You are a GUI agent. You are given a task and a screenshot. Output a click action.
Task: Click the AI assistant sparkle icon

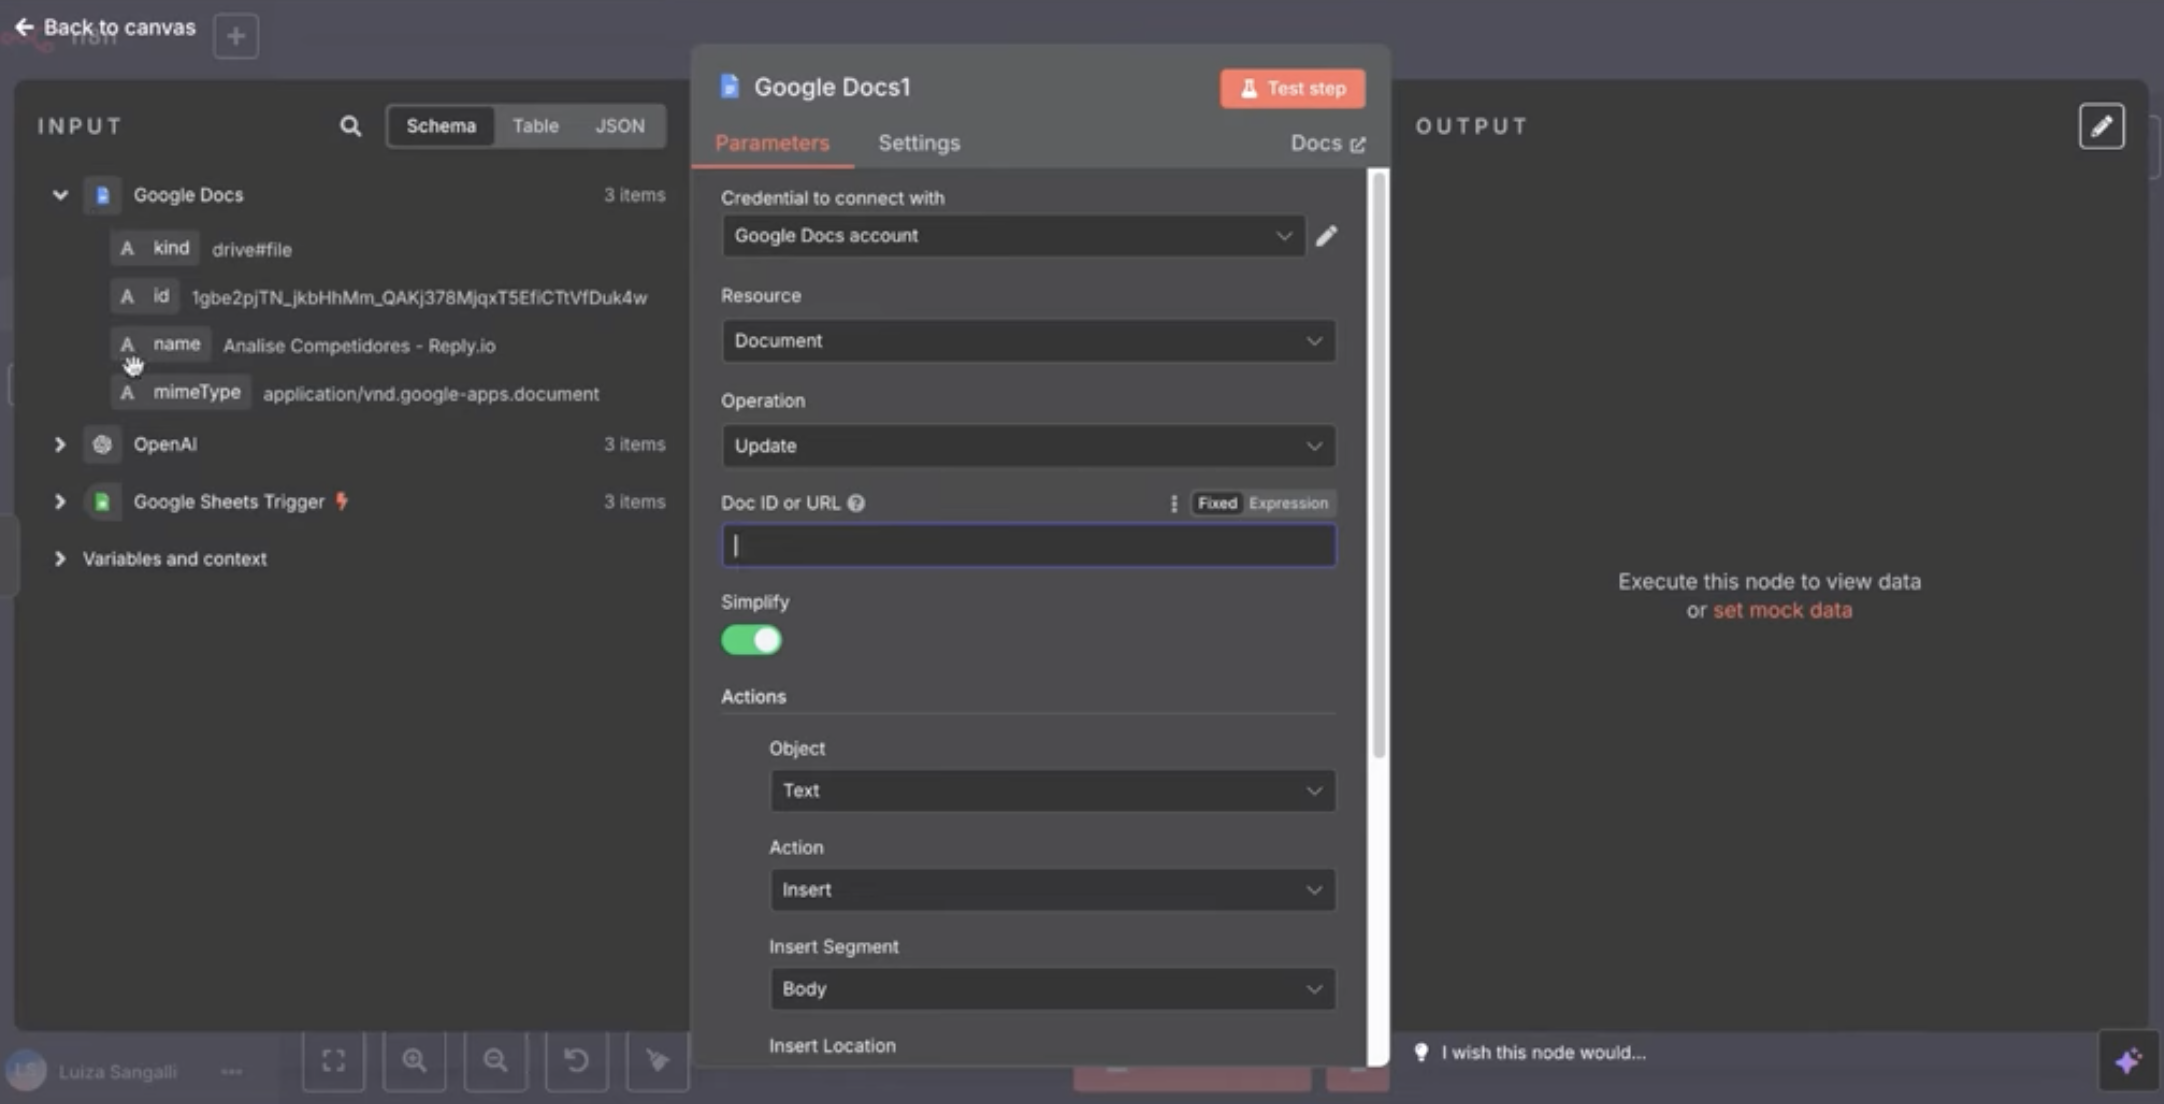[2130, 1060]
